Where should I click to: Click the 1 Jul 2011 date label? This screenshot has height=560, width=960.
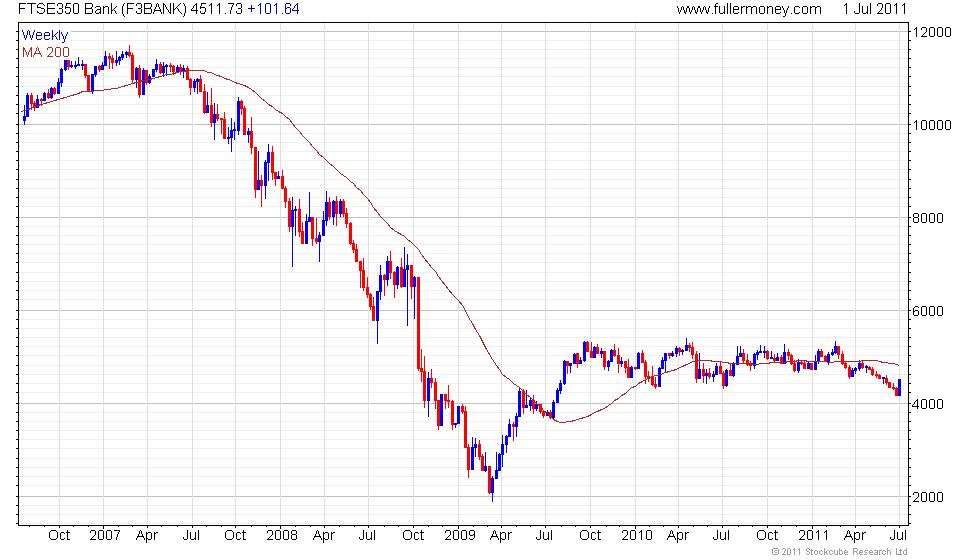(874, 9)
